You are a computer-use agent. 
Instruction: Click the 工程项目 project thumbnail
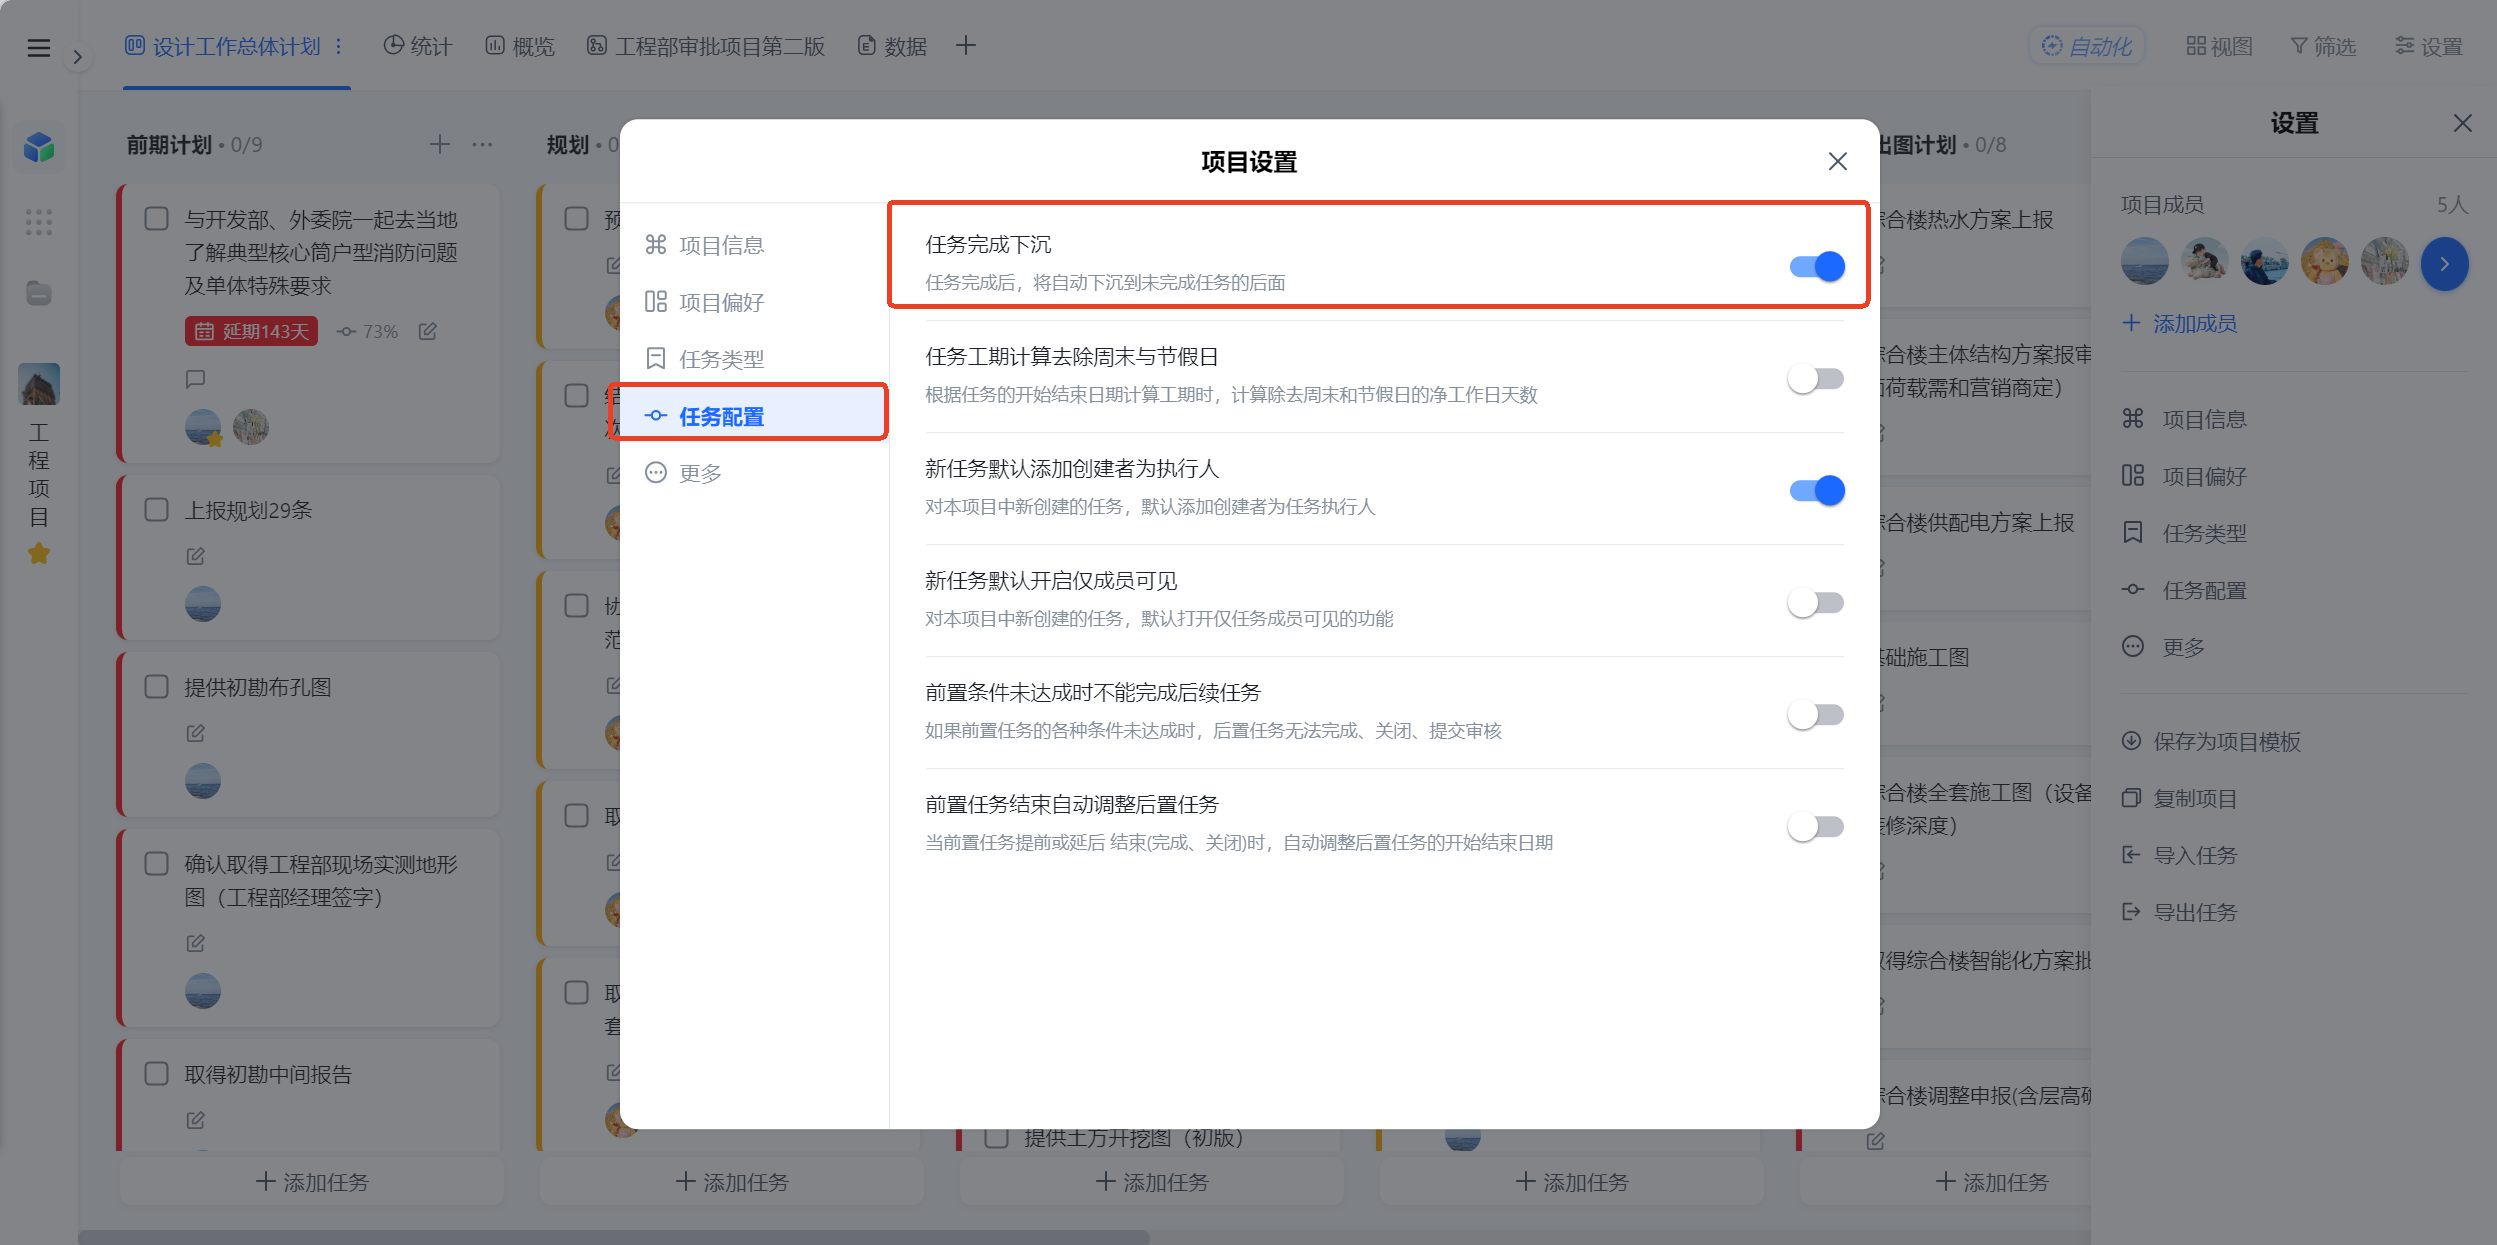pos(39,384)
